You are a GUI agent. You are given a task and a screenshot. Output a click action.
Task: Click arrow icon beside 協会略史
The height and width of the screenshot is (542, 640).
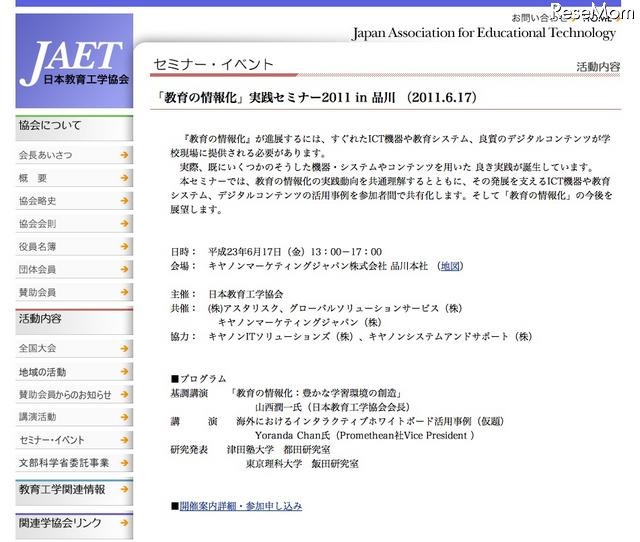point(123,201)
